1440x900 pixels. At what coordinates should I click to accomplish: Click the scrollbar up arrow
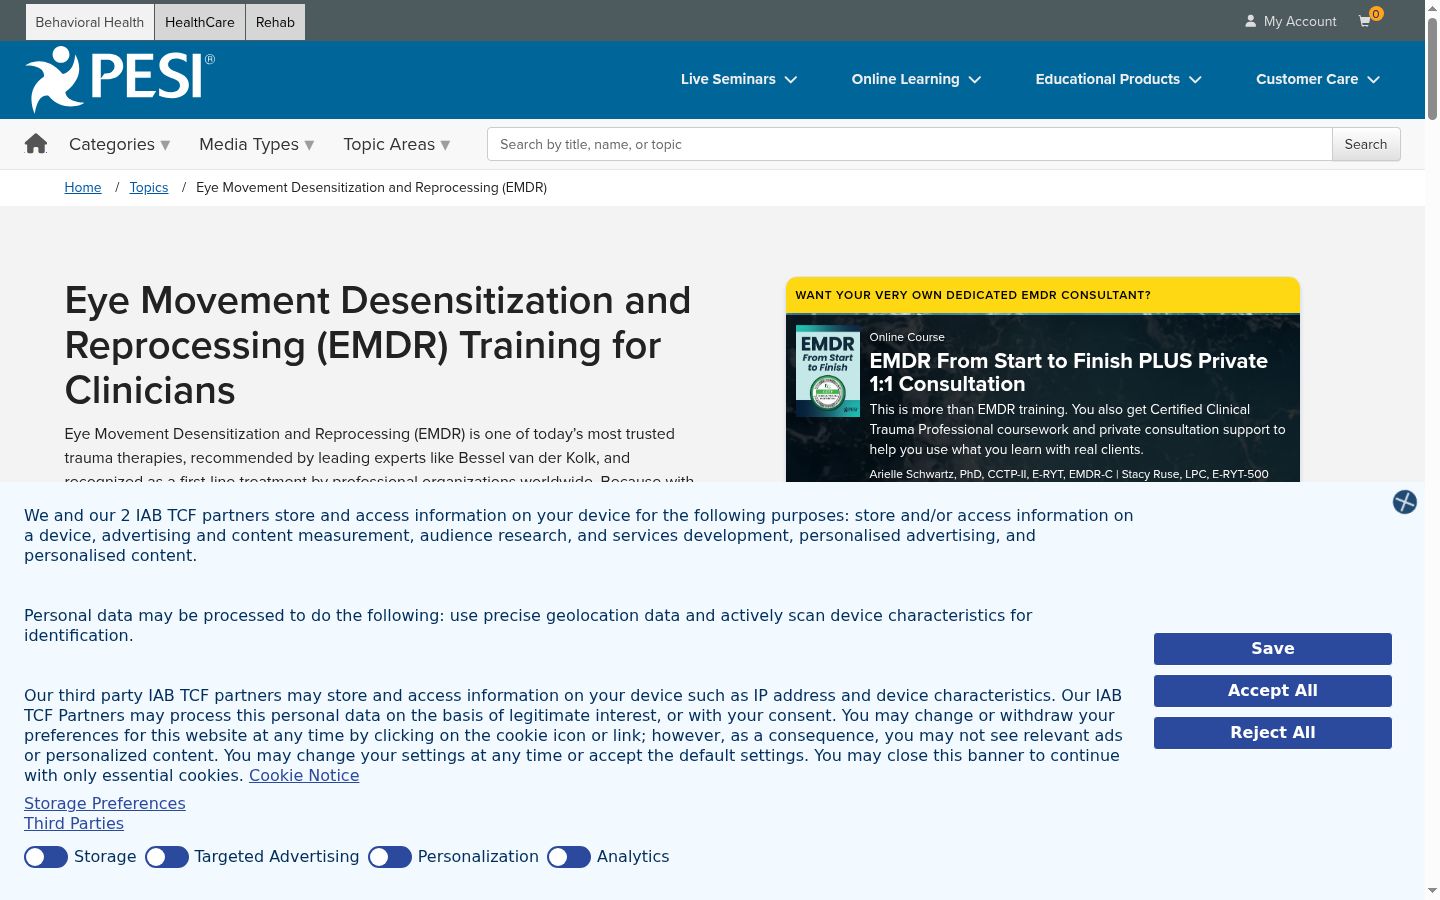[1432, 7]
